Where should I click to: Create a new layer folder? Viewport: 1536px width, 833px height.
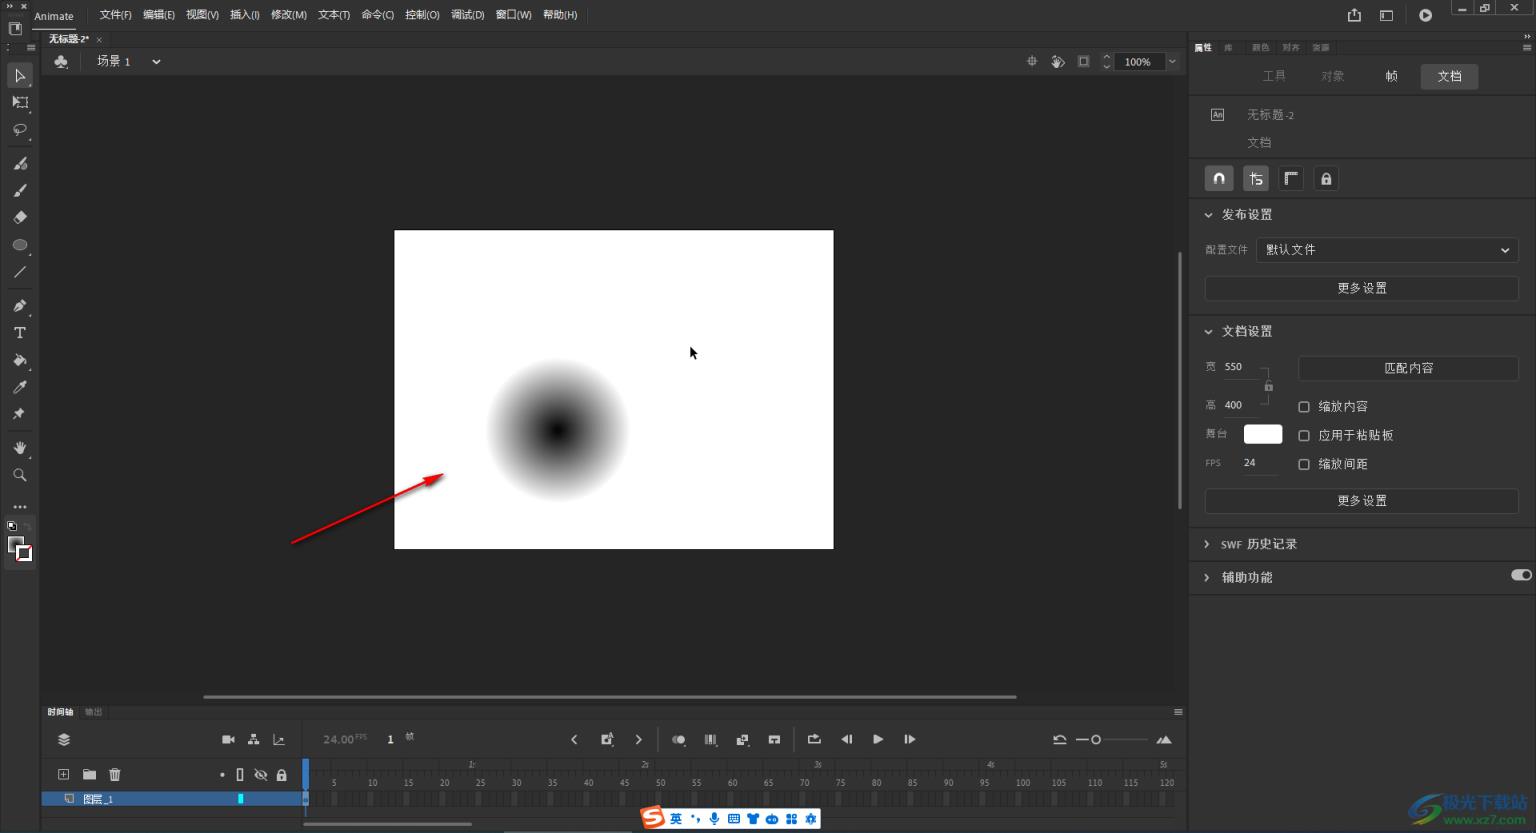89,775
